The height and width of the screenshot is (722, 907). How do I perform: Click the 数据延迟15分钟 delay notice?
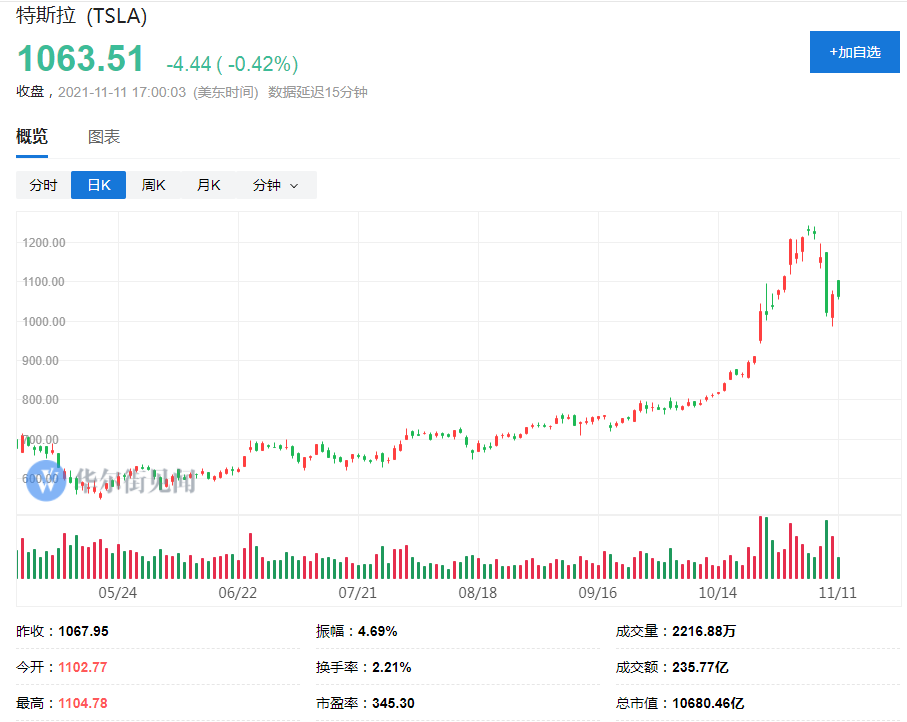(x=318, y=93)
